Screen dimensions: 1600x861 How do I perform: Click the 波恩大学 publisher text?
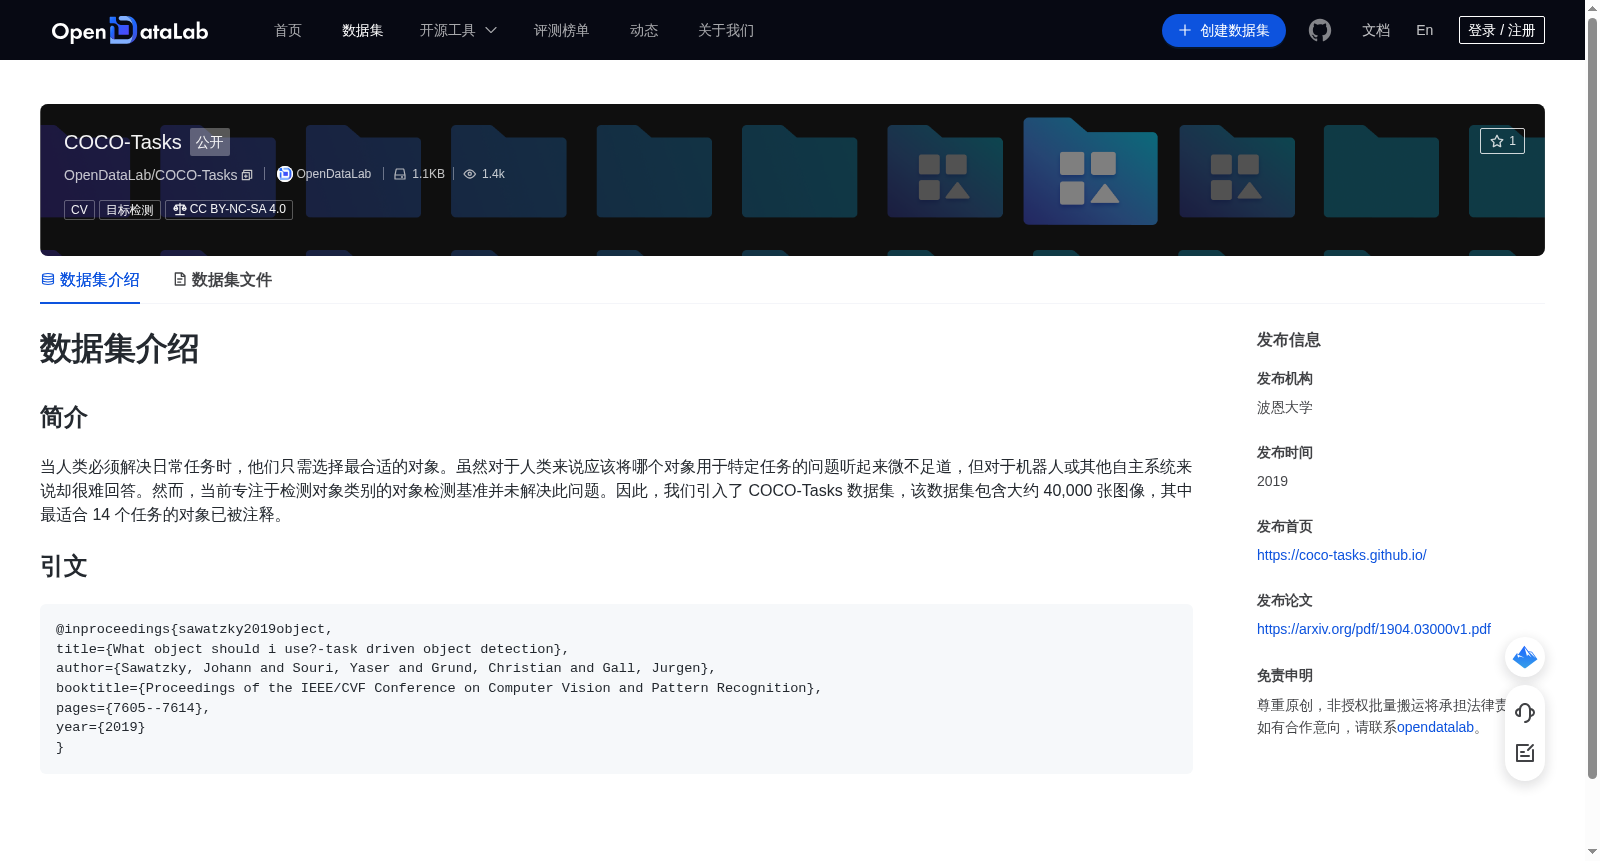tap(1285, 407)
